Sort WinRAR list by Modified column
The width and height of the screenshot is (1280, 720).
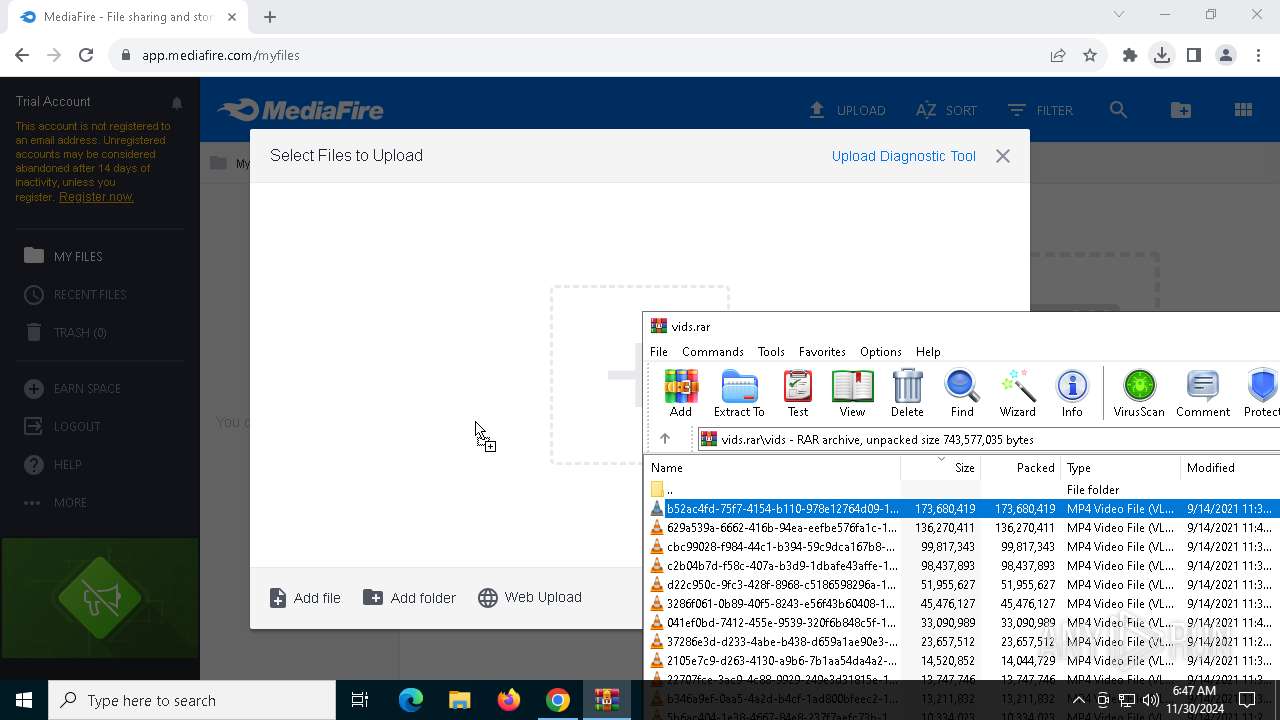[x=1231, y=468]
